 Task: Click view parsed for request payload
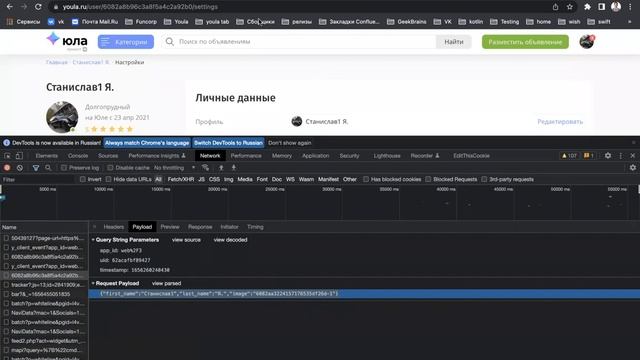pos(166,283)
